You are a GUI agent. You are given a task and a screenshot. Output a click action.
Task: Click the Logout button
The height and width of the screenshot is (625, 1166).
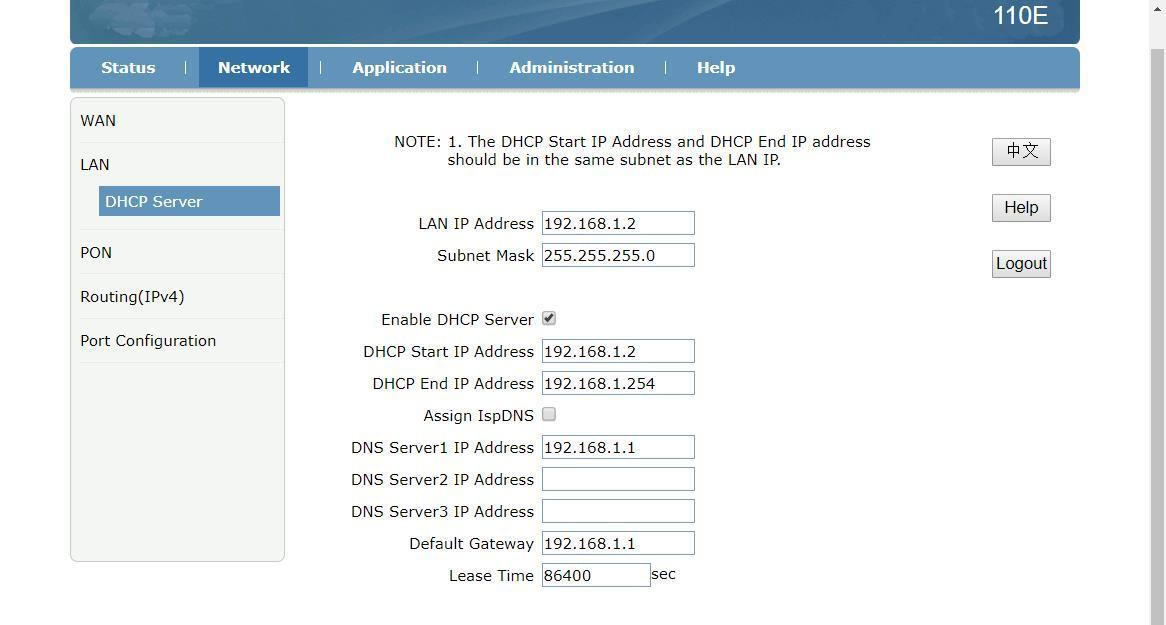[1021, 263]
